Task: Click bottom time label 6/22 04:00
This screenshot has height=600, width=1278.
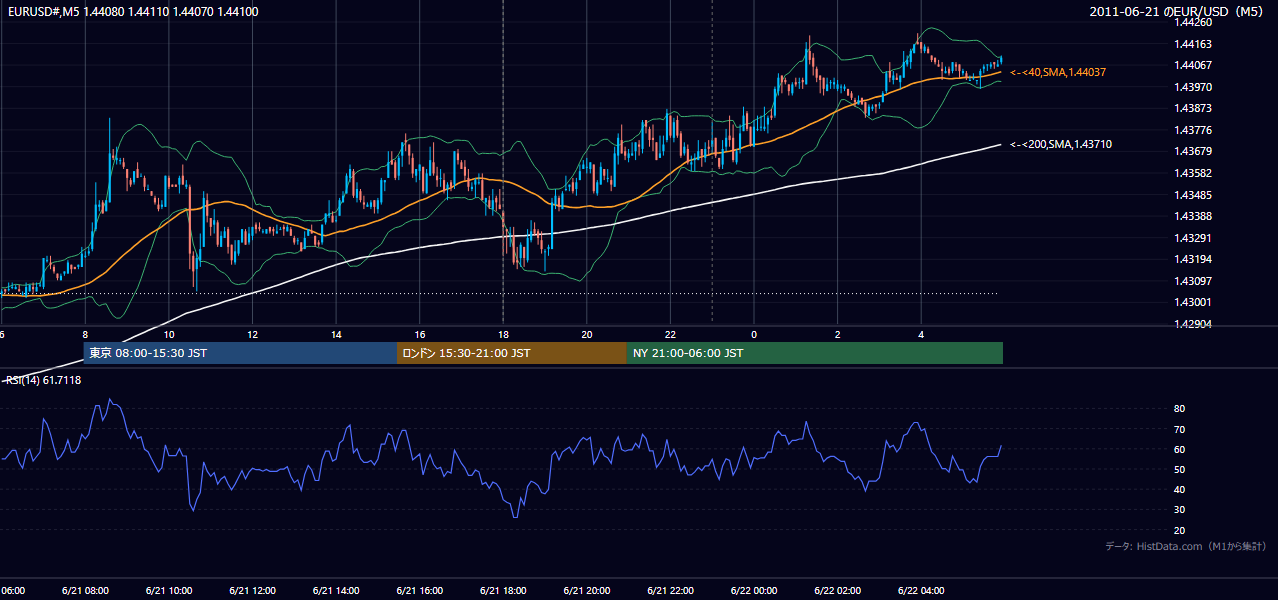Action: pos(921,591)
